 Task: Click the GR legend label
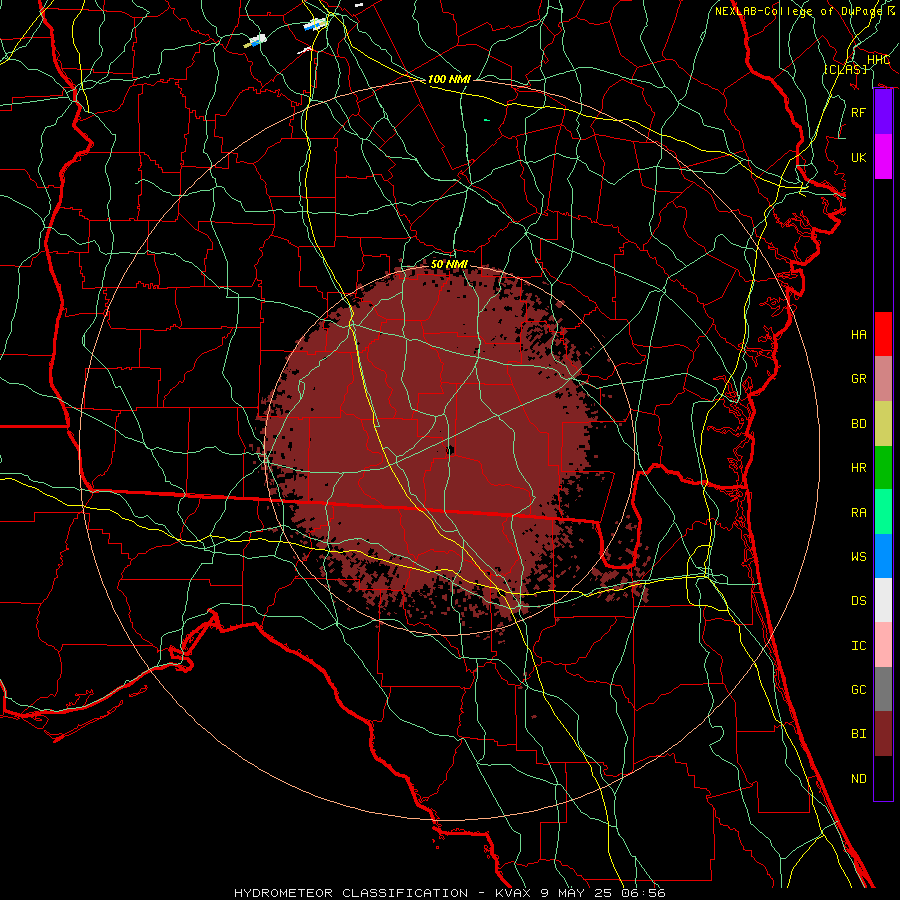pos(859,379)
